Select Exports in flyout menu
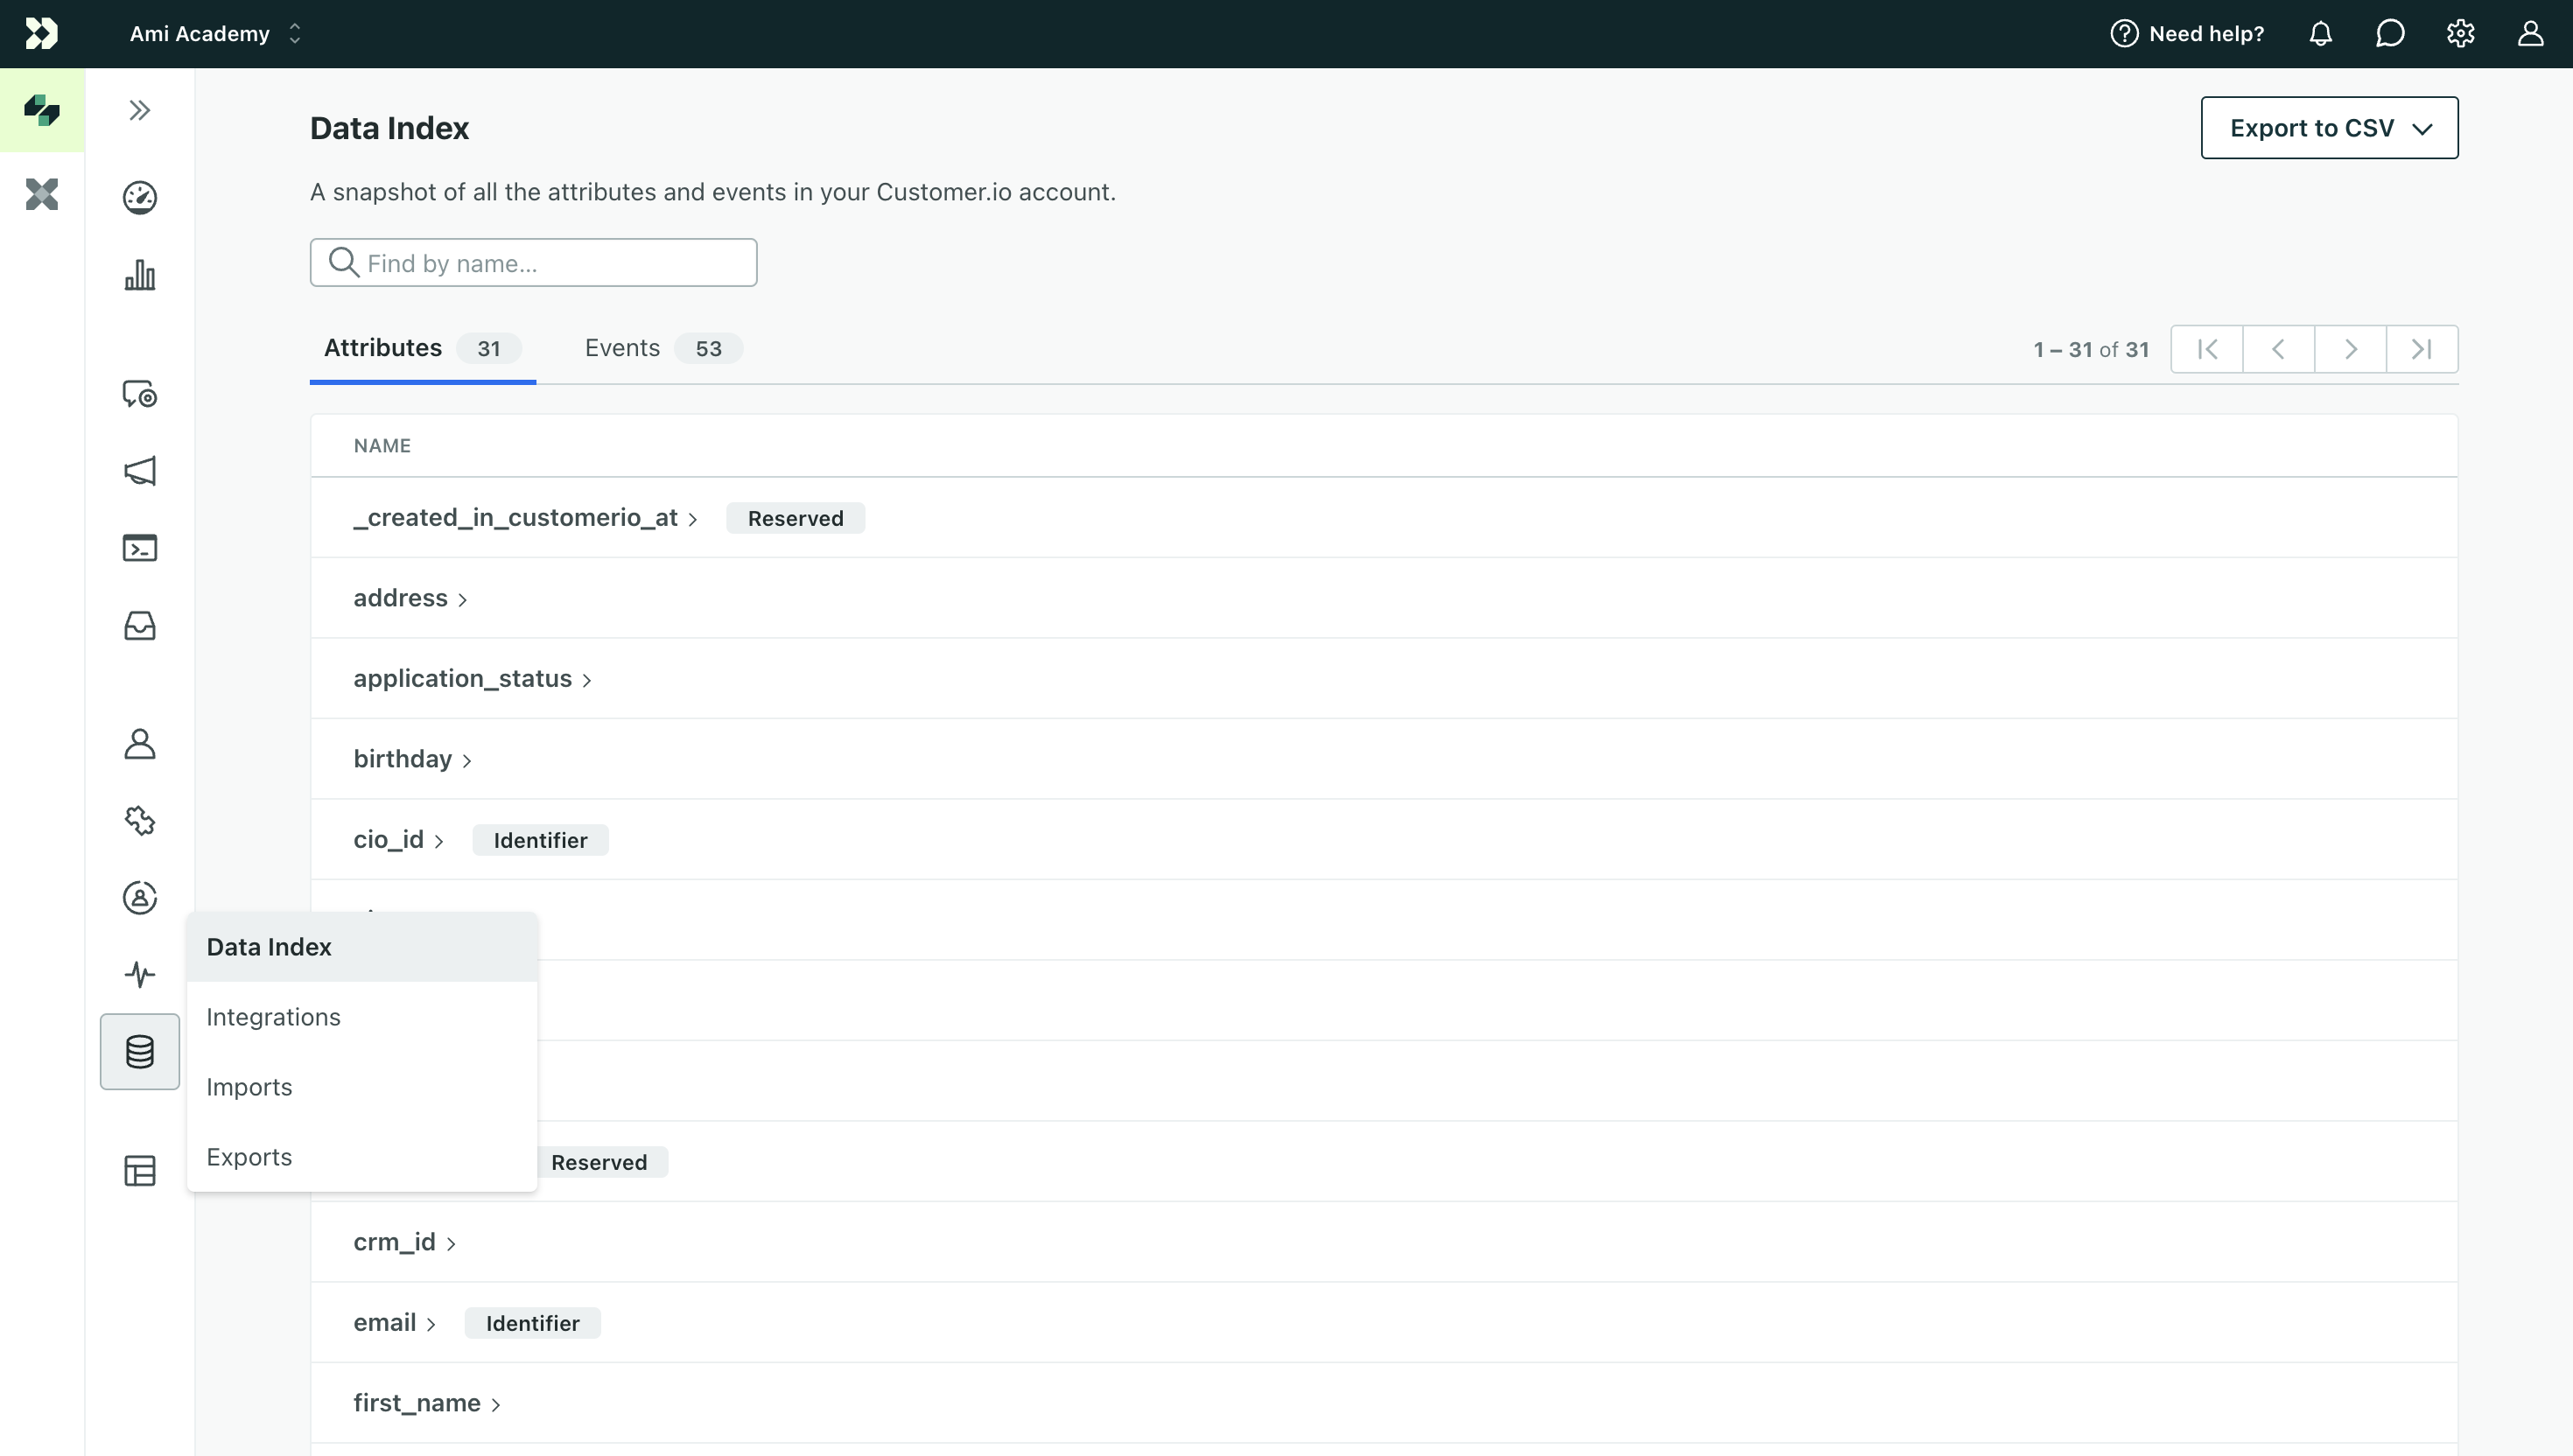2573x1456 pixels. pos(362,1156)
